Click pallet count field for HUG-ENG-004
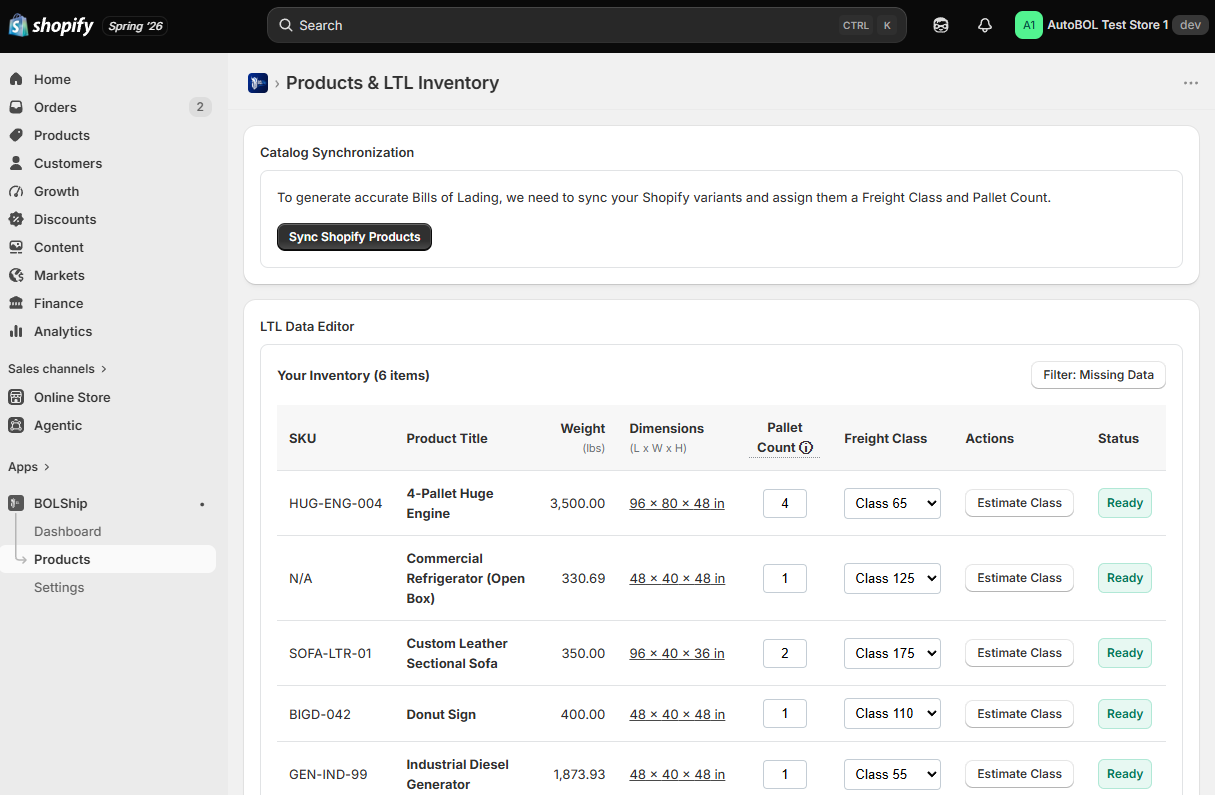The height and width of the screenshot is (795, 1215). pos(785,503)
